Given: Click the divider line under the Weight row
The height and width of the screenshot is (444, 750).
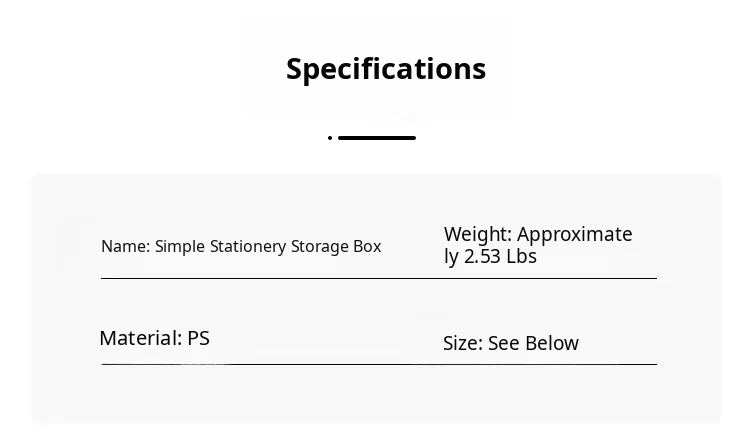Looking at the screenshot, I should click(x=550, y=278).
